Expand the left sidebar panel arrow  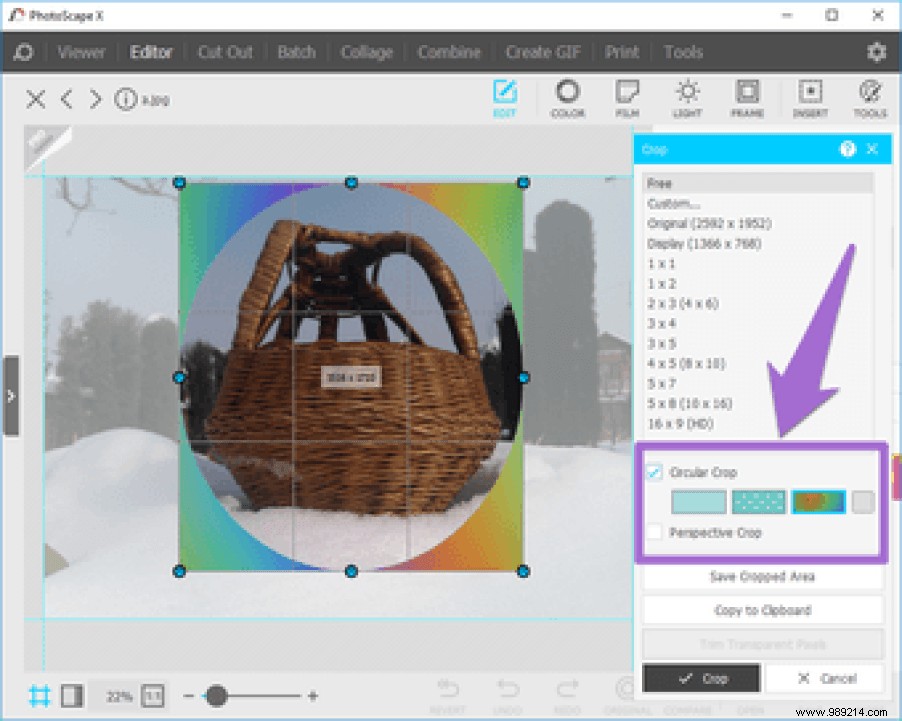pyautogui.click(x=11, y=396)
